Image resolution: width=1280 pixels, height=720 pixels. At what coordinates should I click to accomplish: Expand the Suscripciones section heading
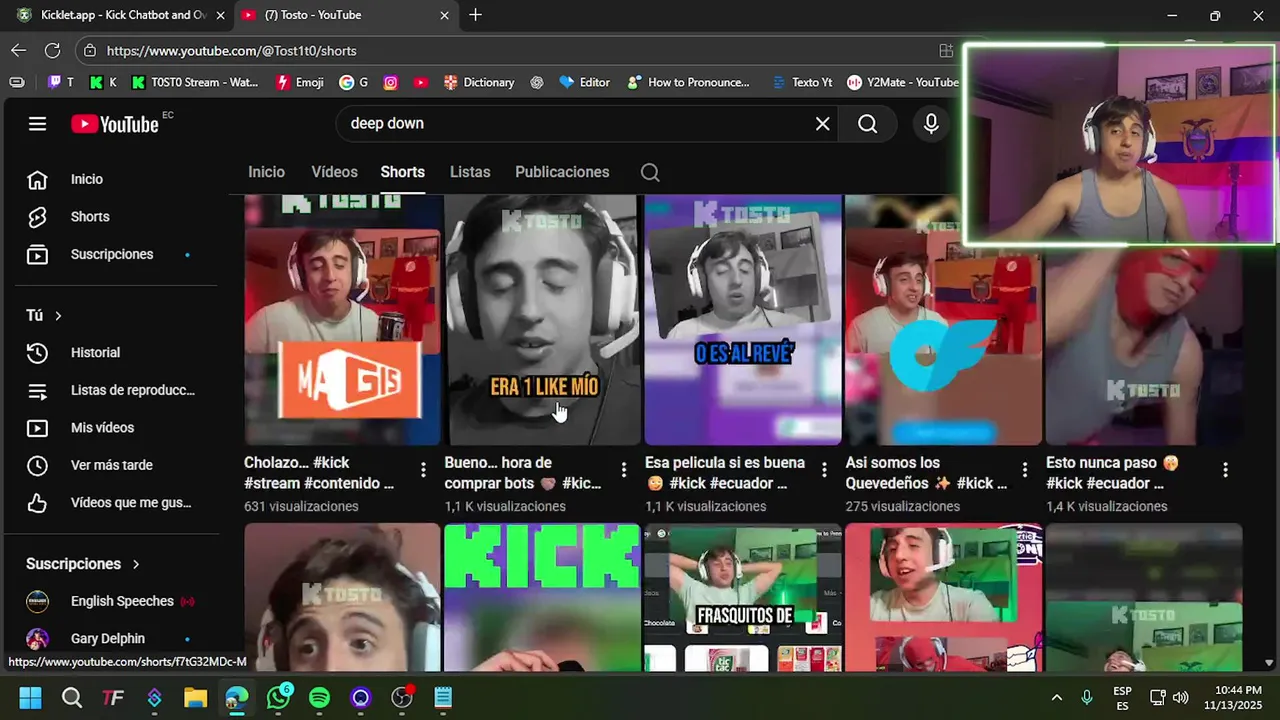pos(83,564)
